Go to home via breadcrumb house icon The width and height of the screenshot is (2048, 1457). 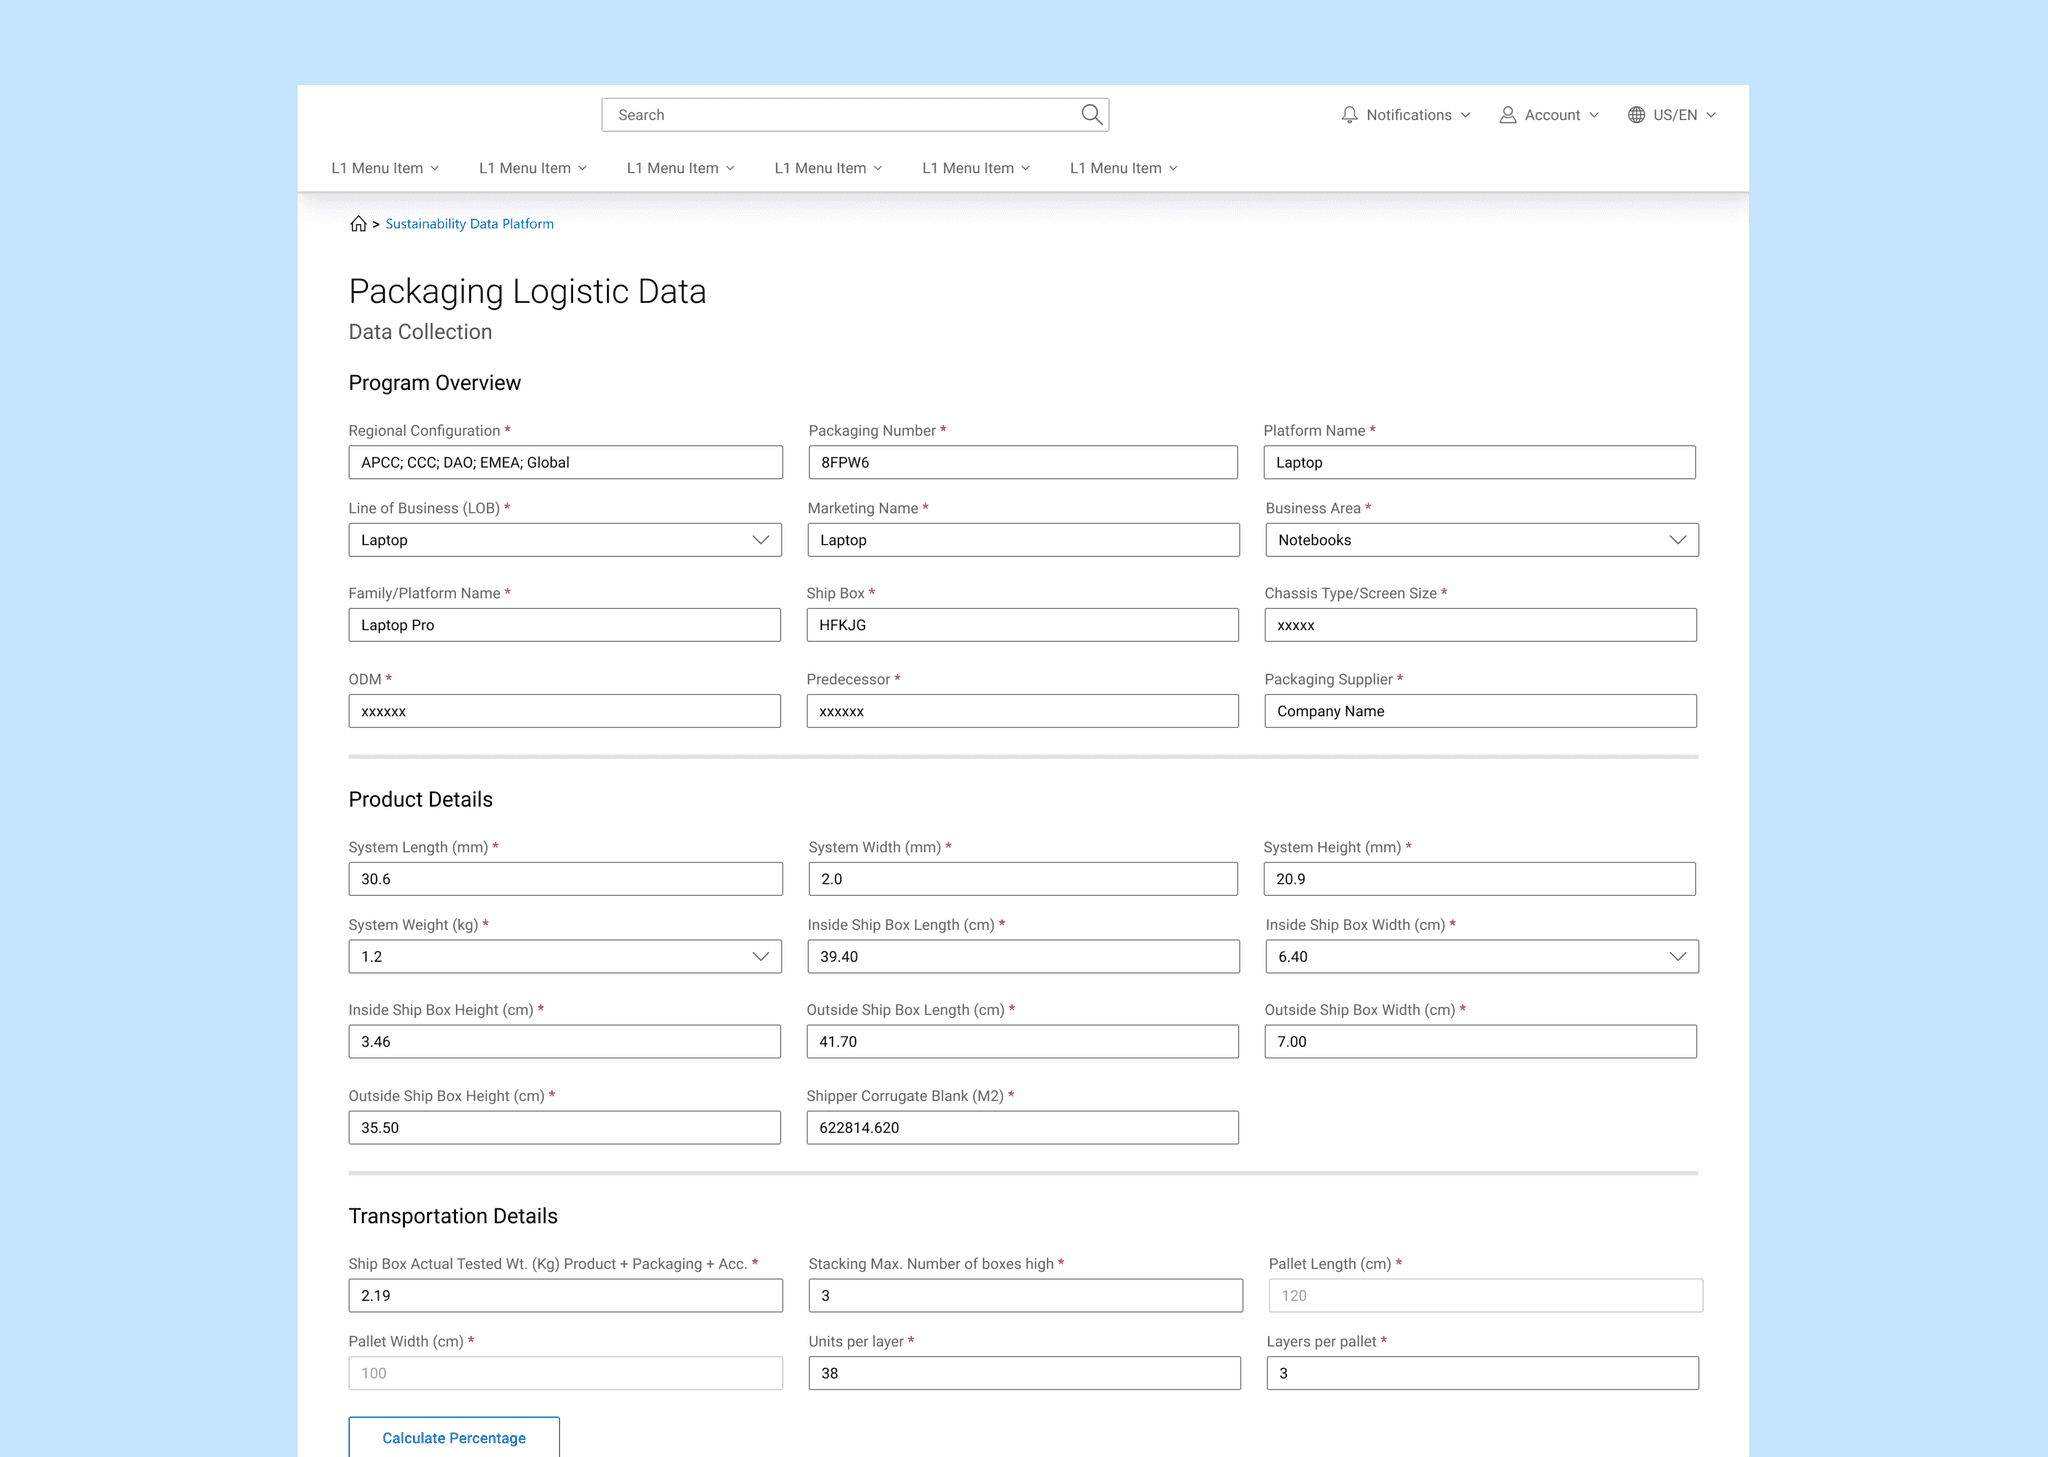(x=358, y=224)
